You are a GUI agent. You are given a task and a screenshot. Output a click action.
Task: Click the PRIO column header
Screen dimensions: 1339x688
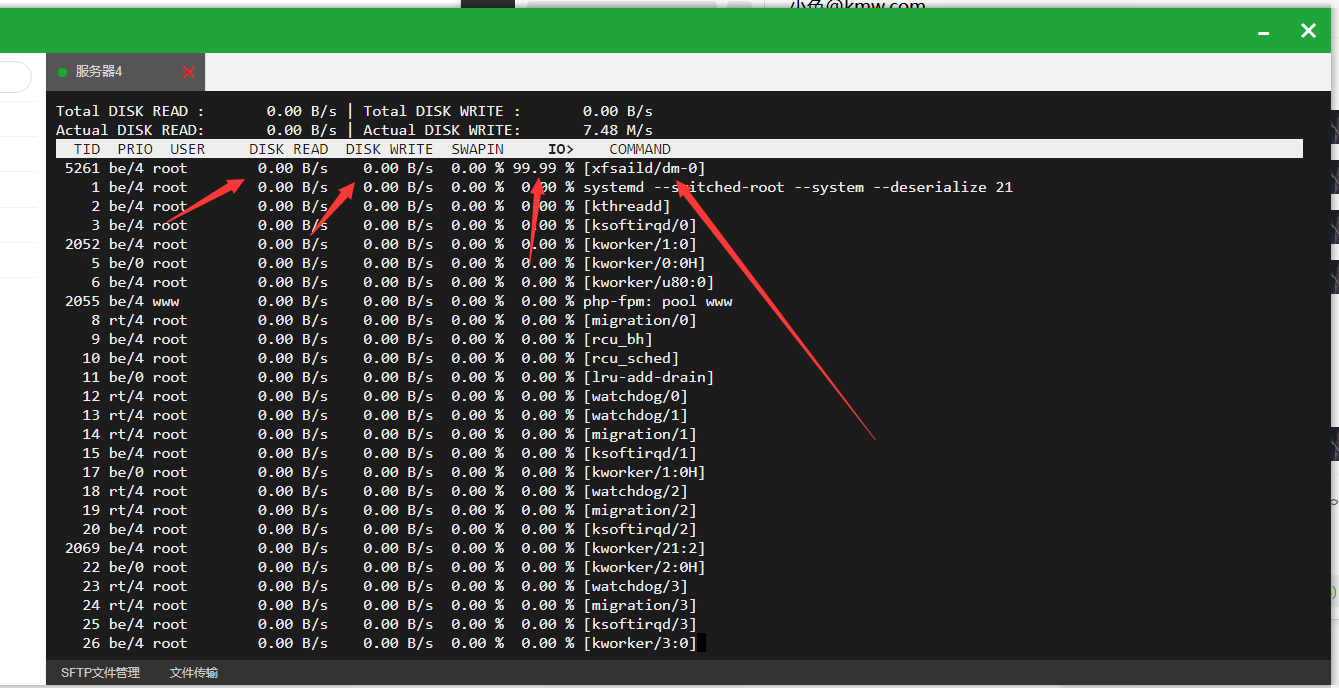pyautogui.click(x=135, y=149)
